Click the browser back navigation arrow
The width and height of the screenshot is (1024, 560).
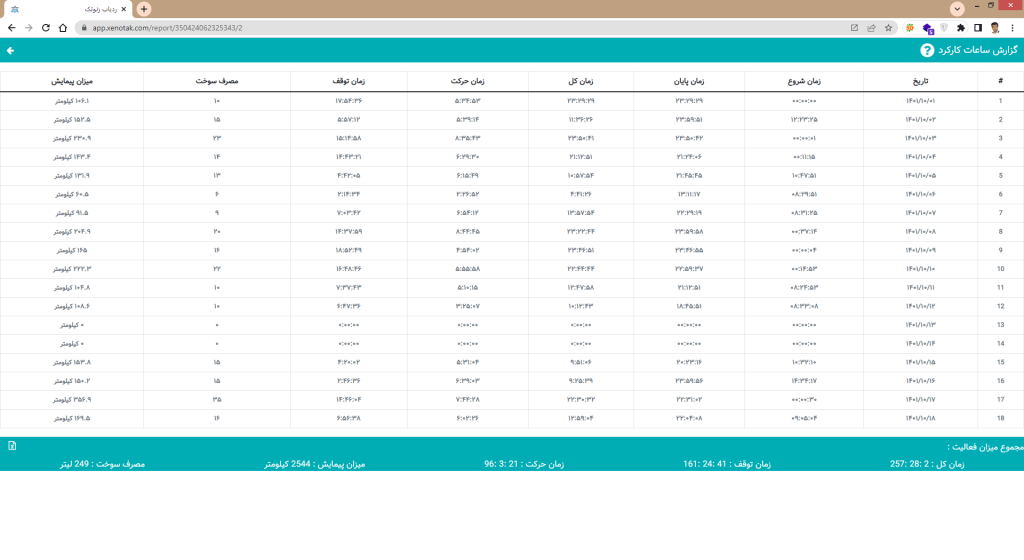(11, 28)
